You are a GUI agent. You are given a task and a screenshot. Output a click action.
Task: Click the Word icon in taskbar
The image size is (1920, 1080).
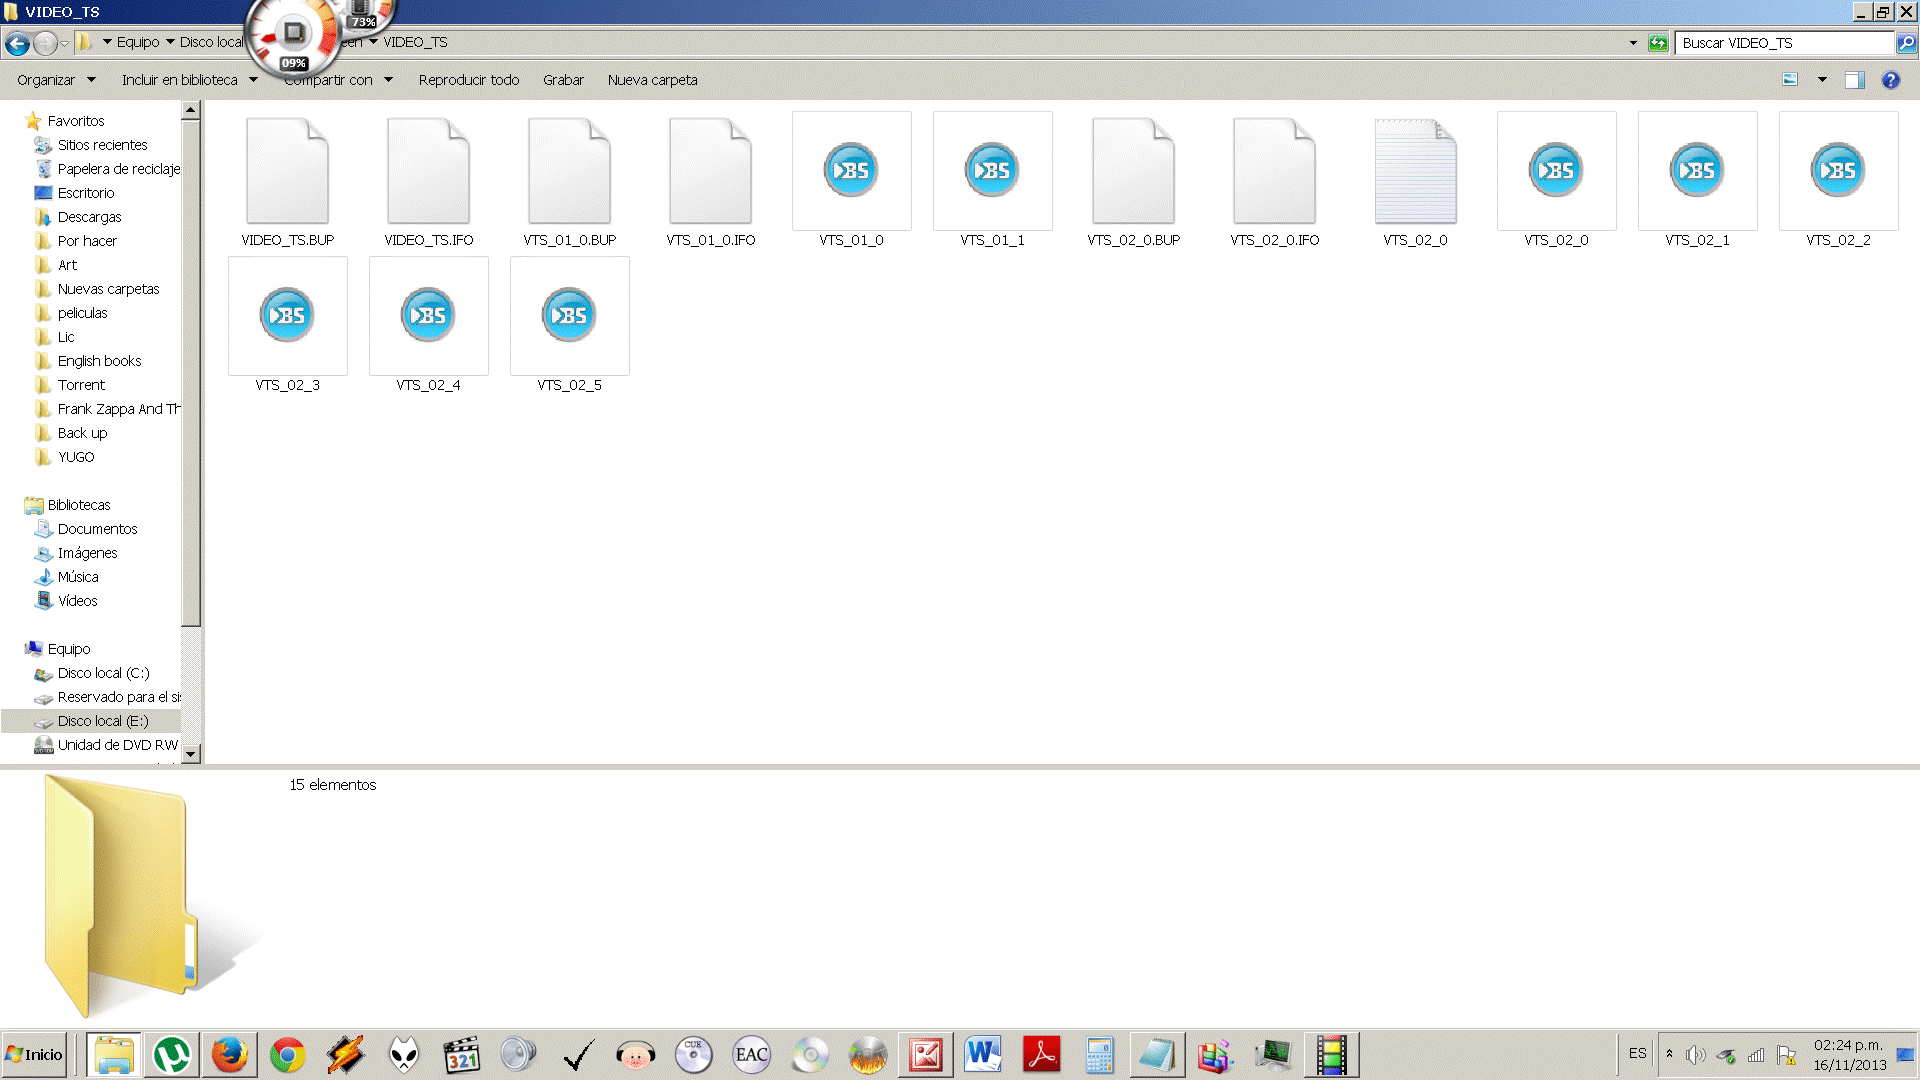pyautogui.click(x=983, y=1055)
